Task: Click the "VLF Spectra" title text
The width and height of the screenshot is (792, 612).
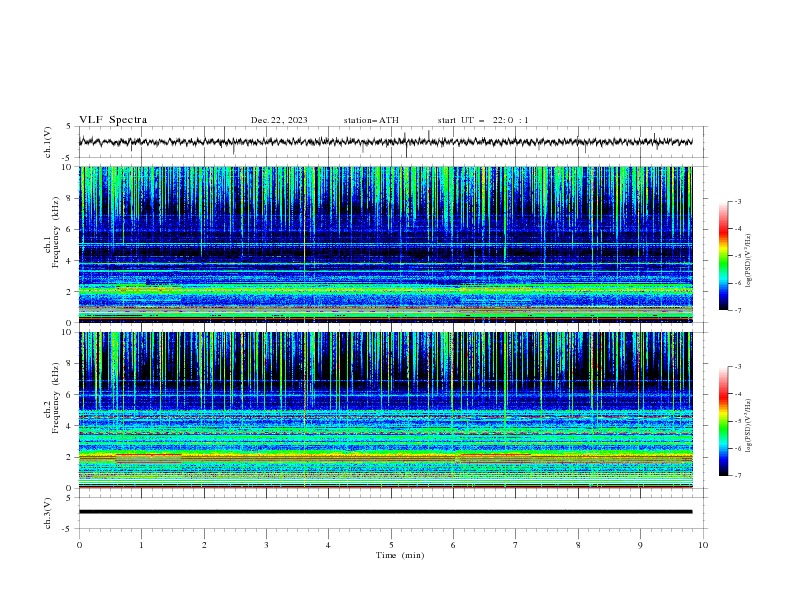Action: pos(113,120)
